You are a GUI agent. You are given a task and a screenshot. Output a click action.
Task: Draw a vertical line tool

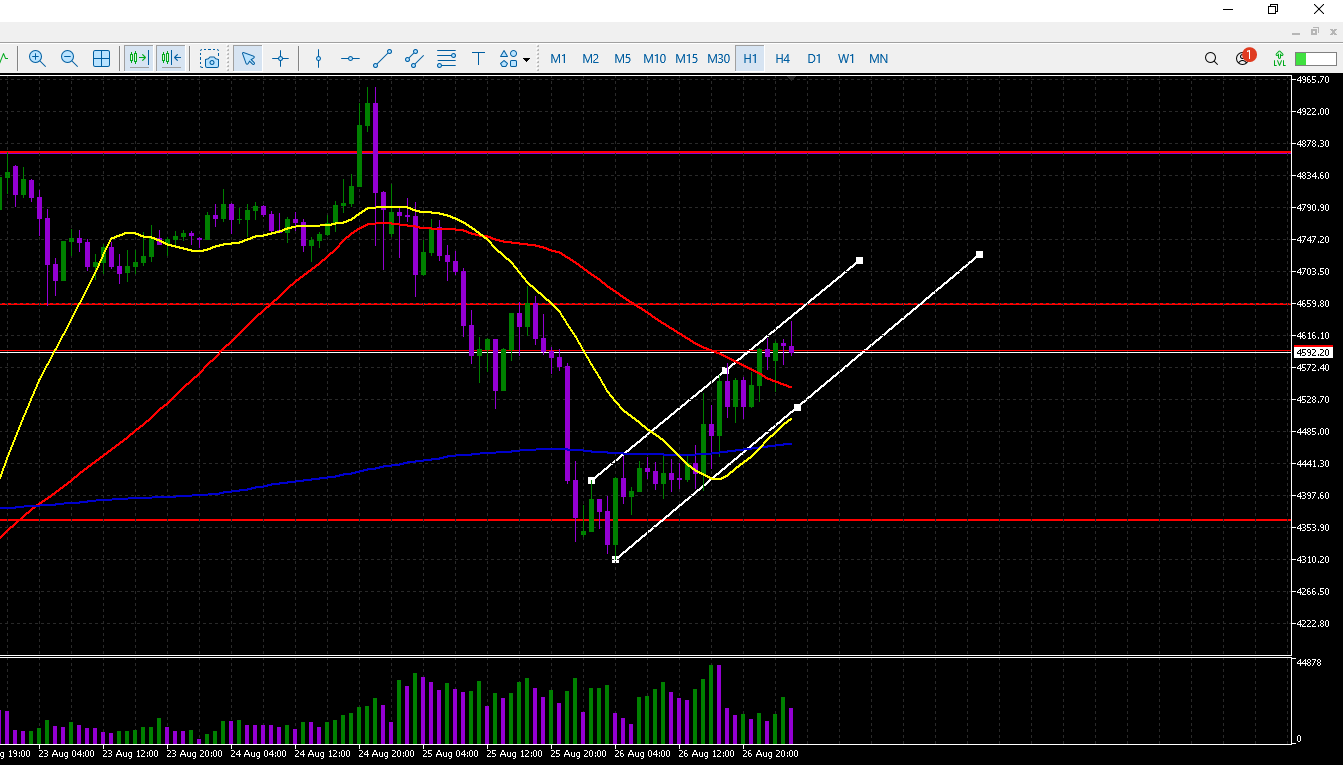[x=318, y=59]
